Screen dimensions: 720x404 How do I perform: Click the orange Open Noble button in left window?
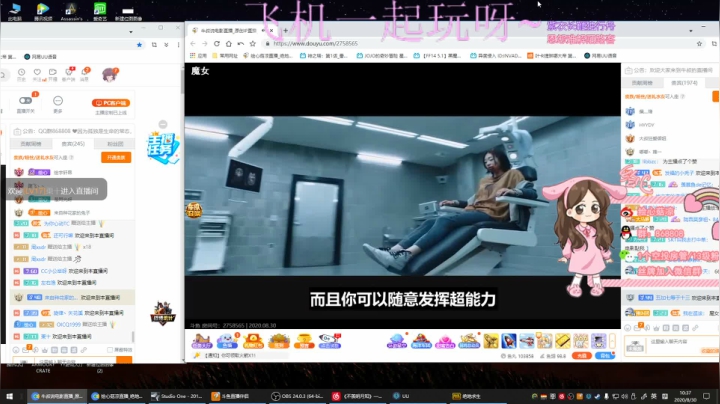tap(116, 157)
